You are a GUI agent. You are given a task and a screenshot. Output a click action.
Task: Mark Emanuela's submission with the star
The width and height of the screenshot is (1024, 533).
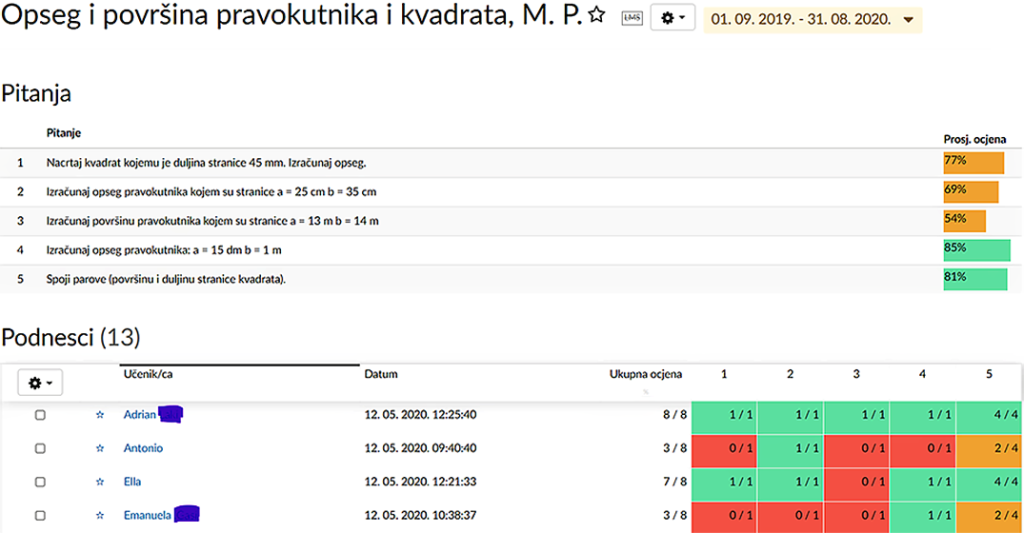click(x=99, y=516)
